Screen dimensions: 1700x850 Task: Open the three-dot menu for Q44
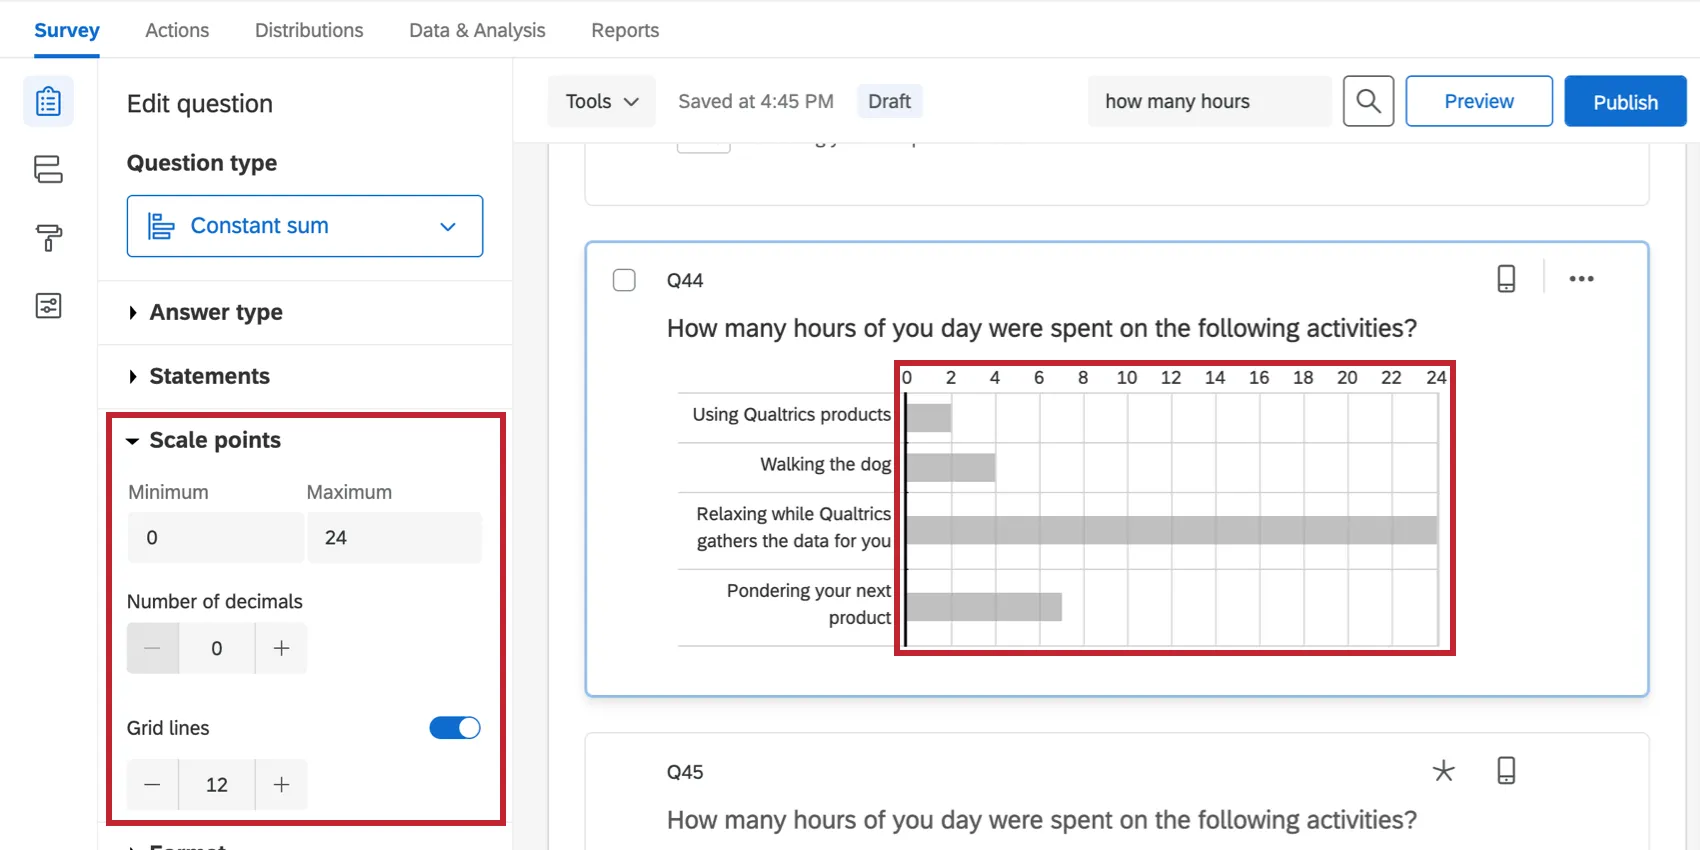pos(1581,279)
